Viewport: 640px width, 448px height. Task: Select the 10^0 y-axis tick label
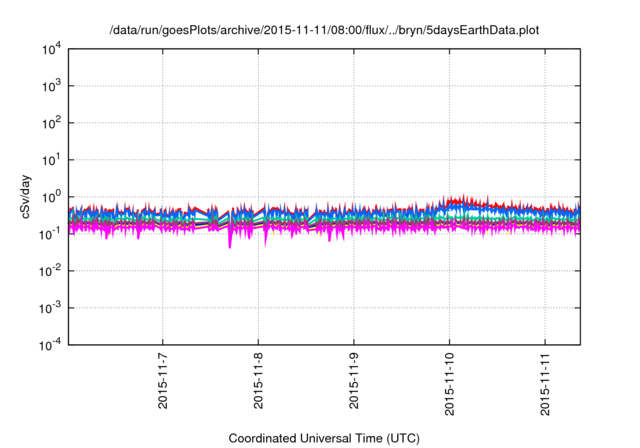(x=52, y=197)
